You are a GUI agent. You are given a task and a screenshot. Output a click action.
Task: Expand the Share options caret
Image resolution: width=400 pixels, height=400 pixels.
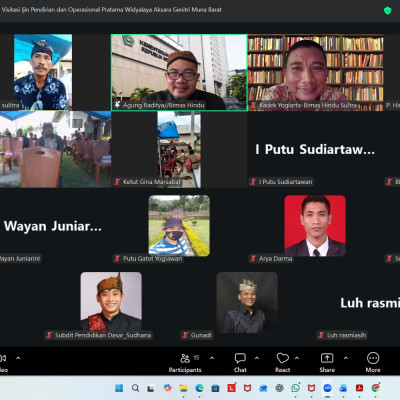(346, 358)
